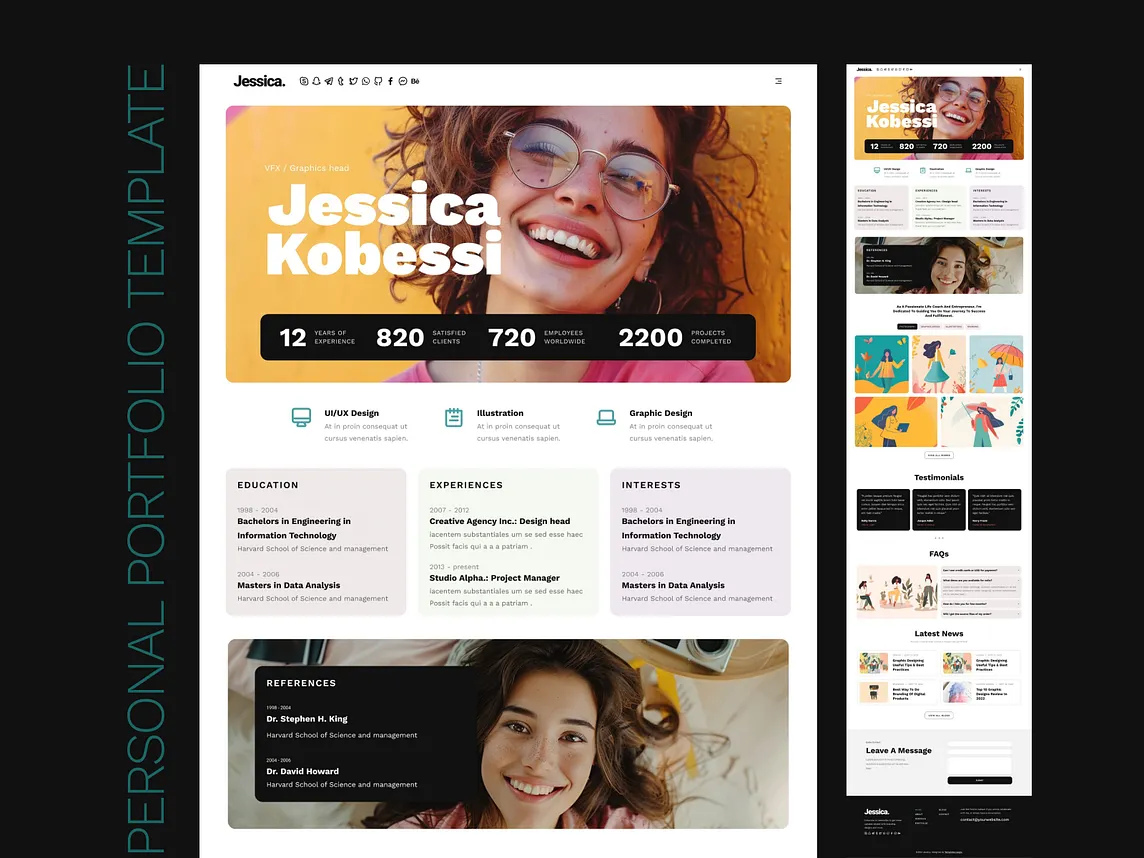Open the Messenger icon in header

pos(403,81)
